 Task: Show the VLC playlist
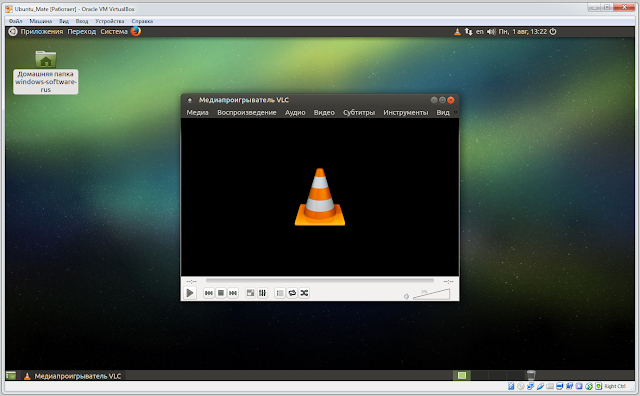[280, 293]
